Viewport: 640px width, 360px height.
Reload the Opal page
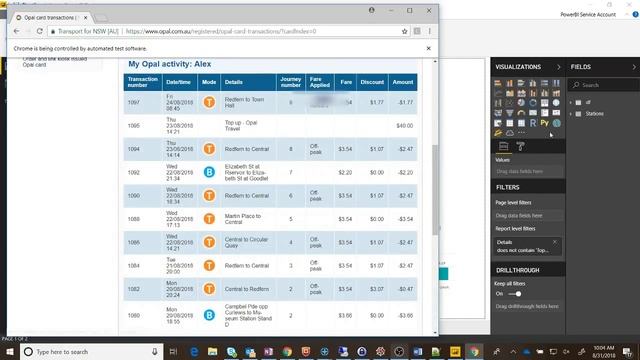[39, 31]
